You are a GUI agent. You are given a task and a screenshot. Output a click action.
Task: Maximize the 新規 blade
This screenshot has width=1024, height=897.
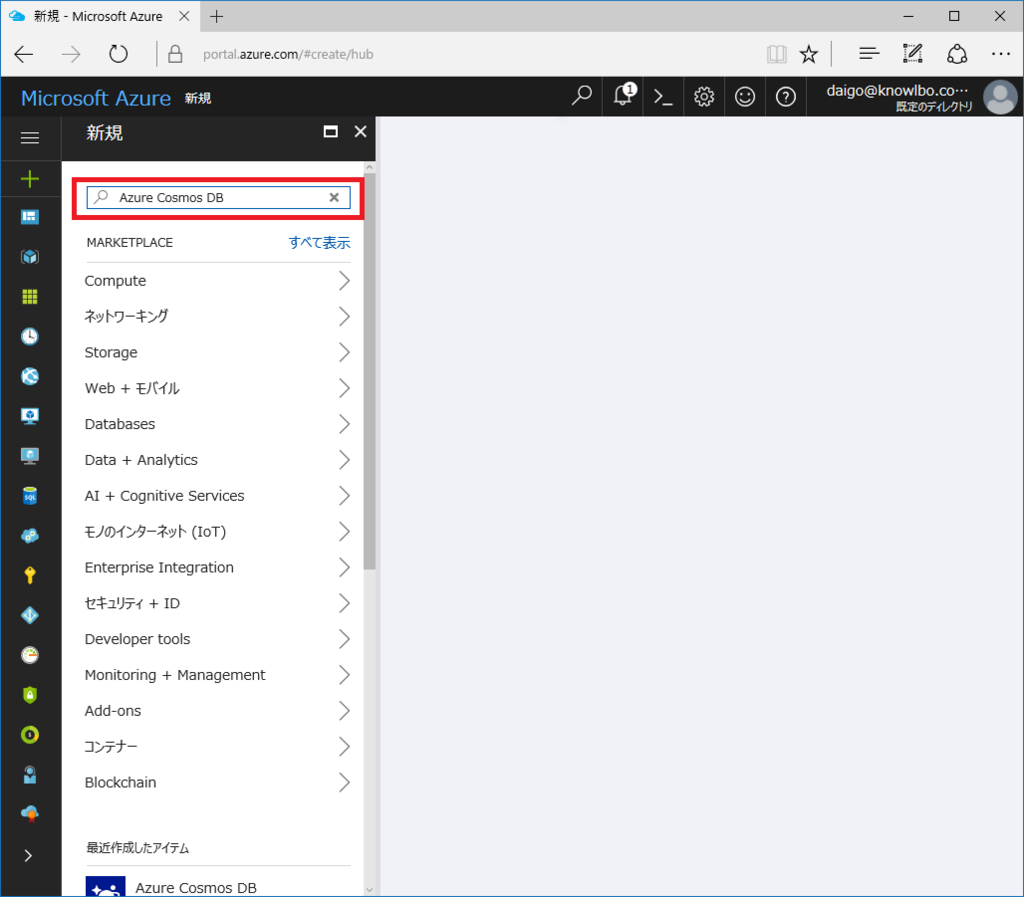(x=331, y=132)
